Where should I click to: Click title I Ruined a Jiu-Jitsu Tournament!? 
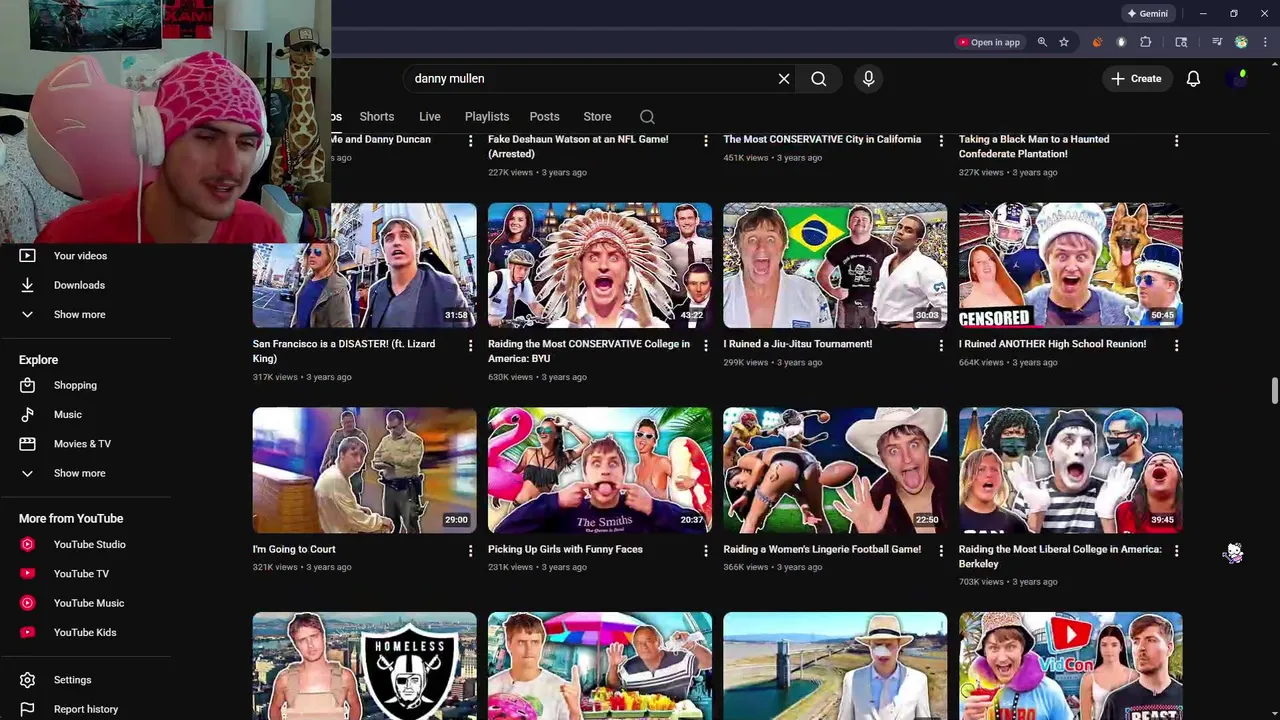click(x=798, y=344)
